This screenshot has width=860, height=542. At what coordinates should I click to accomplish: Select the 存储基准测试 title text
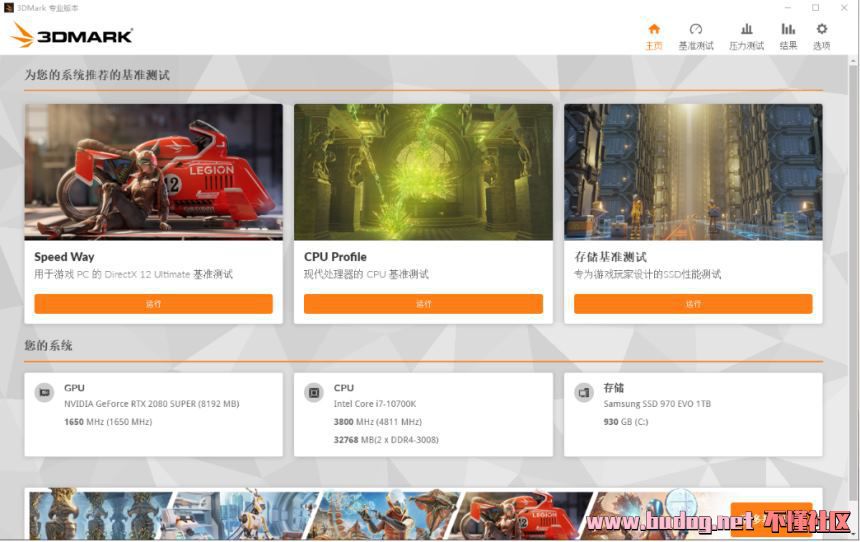(610, 257)
